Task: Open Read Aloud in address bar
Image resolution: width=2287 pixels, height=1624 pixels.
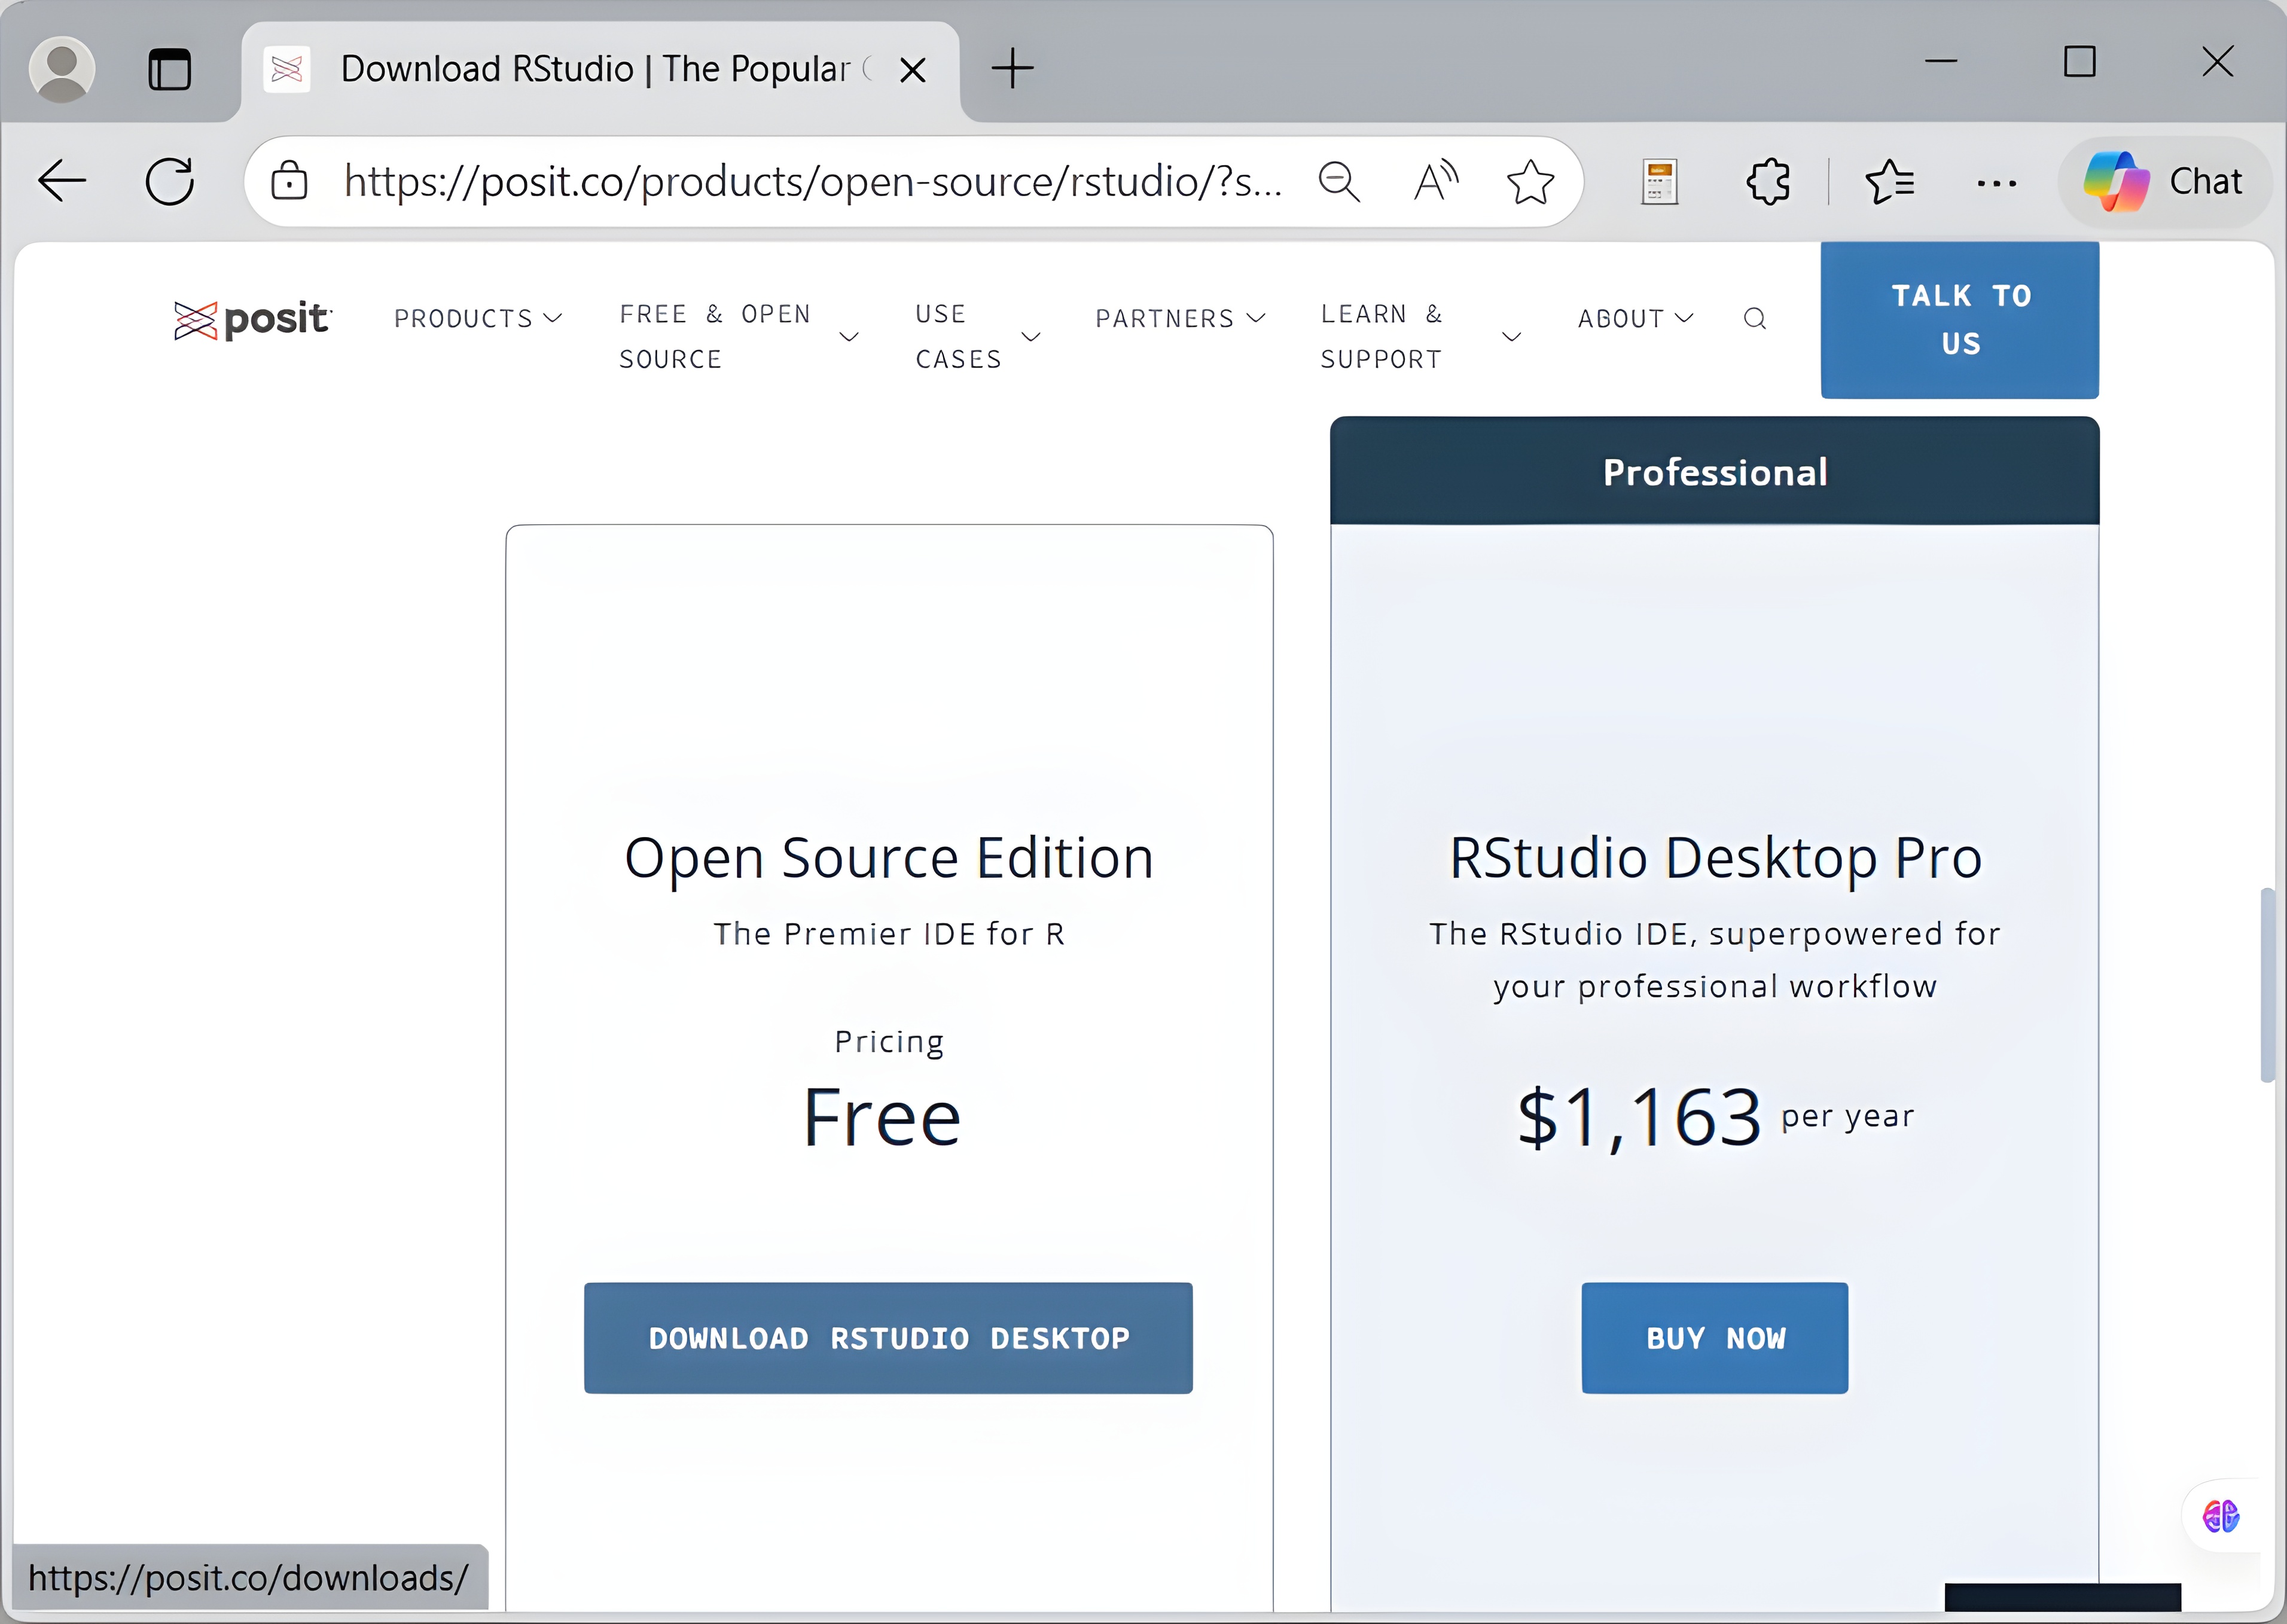Action: tap(1435, 182)
